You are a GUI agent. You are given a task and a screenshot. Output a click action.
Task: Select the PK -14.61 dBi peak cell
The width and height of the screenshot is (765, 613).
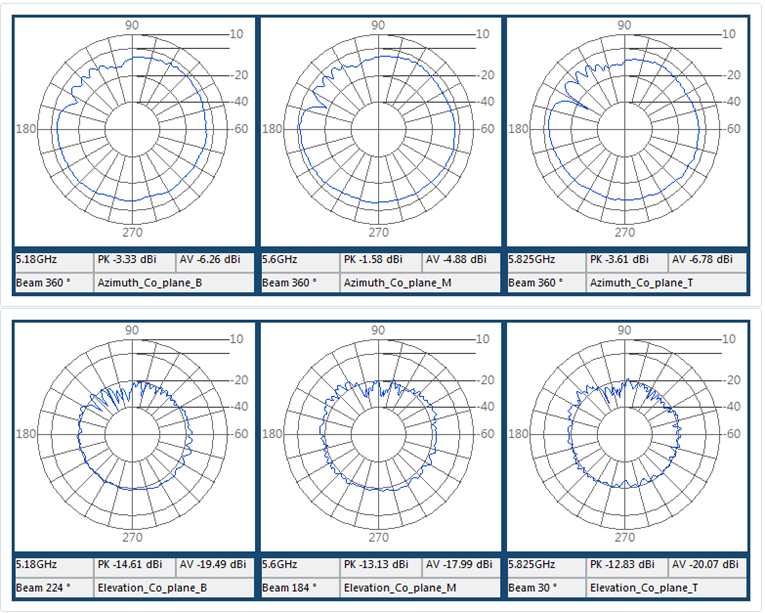click(x=134, y=564)
